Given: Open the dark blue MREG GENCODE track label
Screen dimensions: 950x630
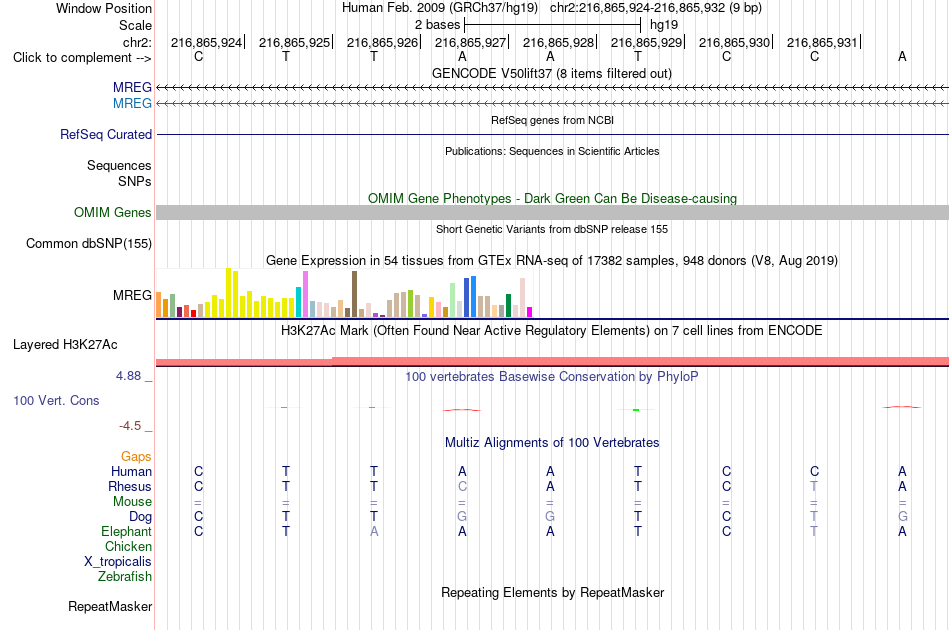Looking at the screenshot, I should click(x=132, y=87).
